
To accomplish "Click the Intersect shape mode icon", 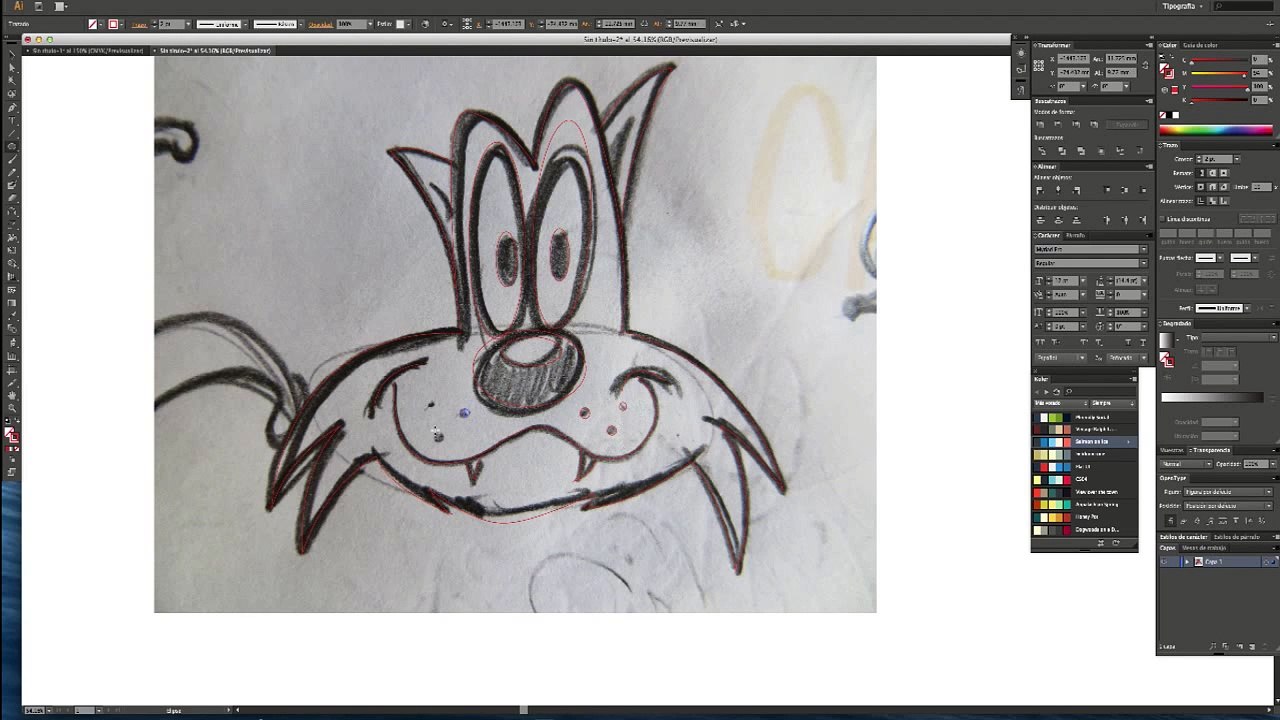I will pyautogui.click(x=1076, y=124).
